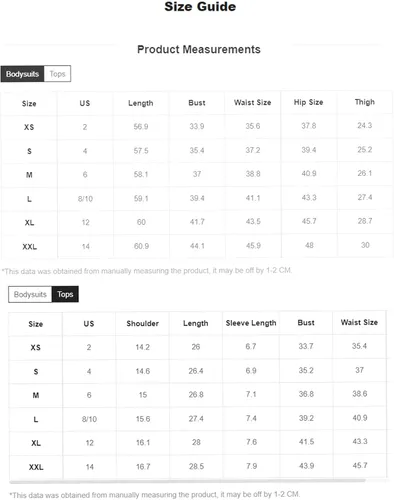The image size is (394, 500).
Task: Click the measurement disclaimer note under the Bodysuits table
Action: tap(147, 271)
